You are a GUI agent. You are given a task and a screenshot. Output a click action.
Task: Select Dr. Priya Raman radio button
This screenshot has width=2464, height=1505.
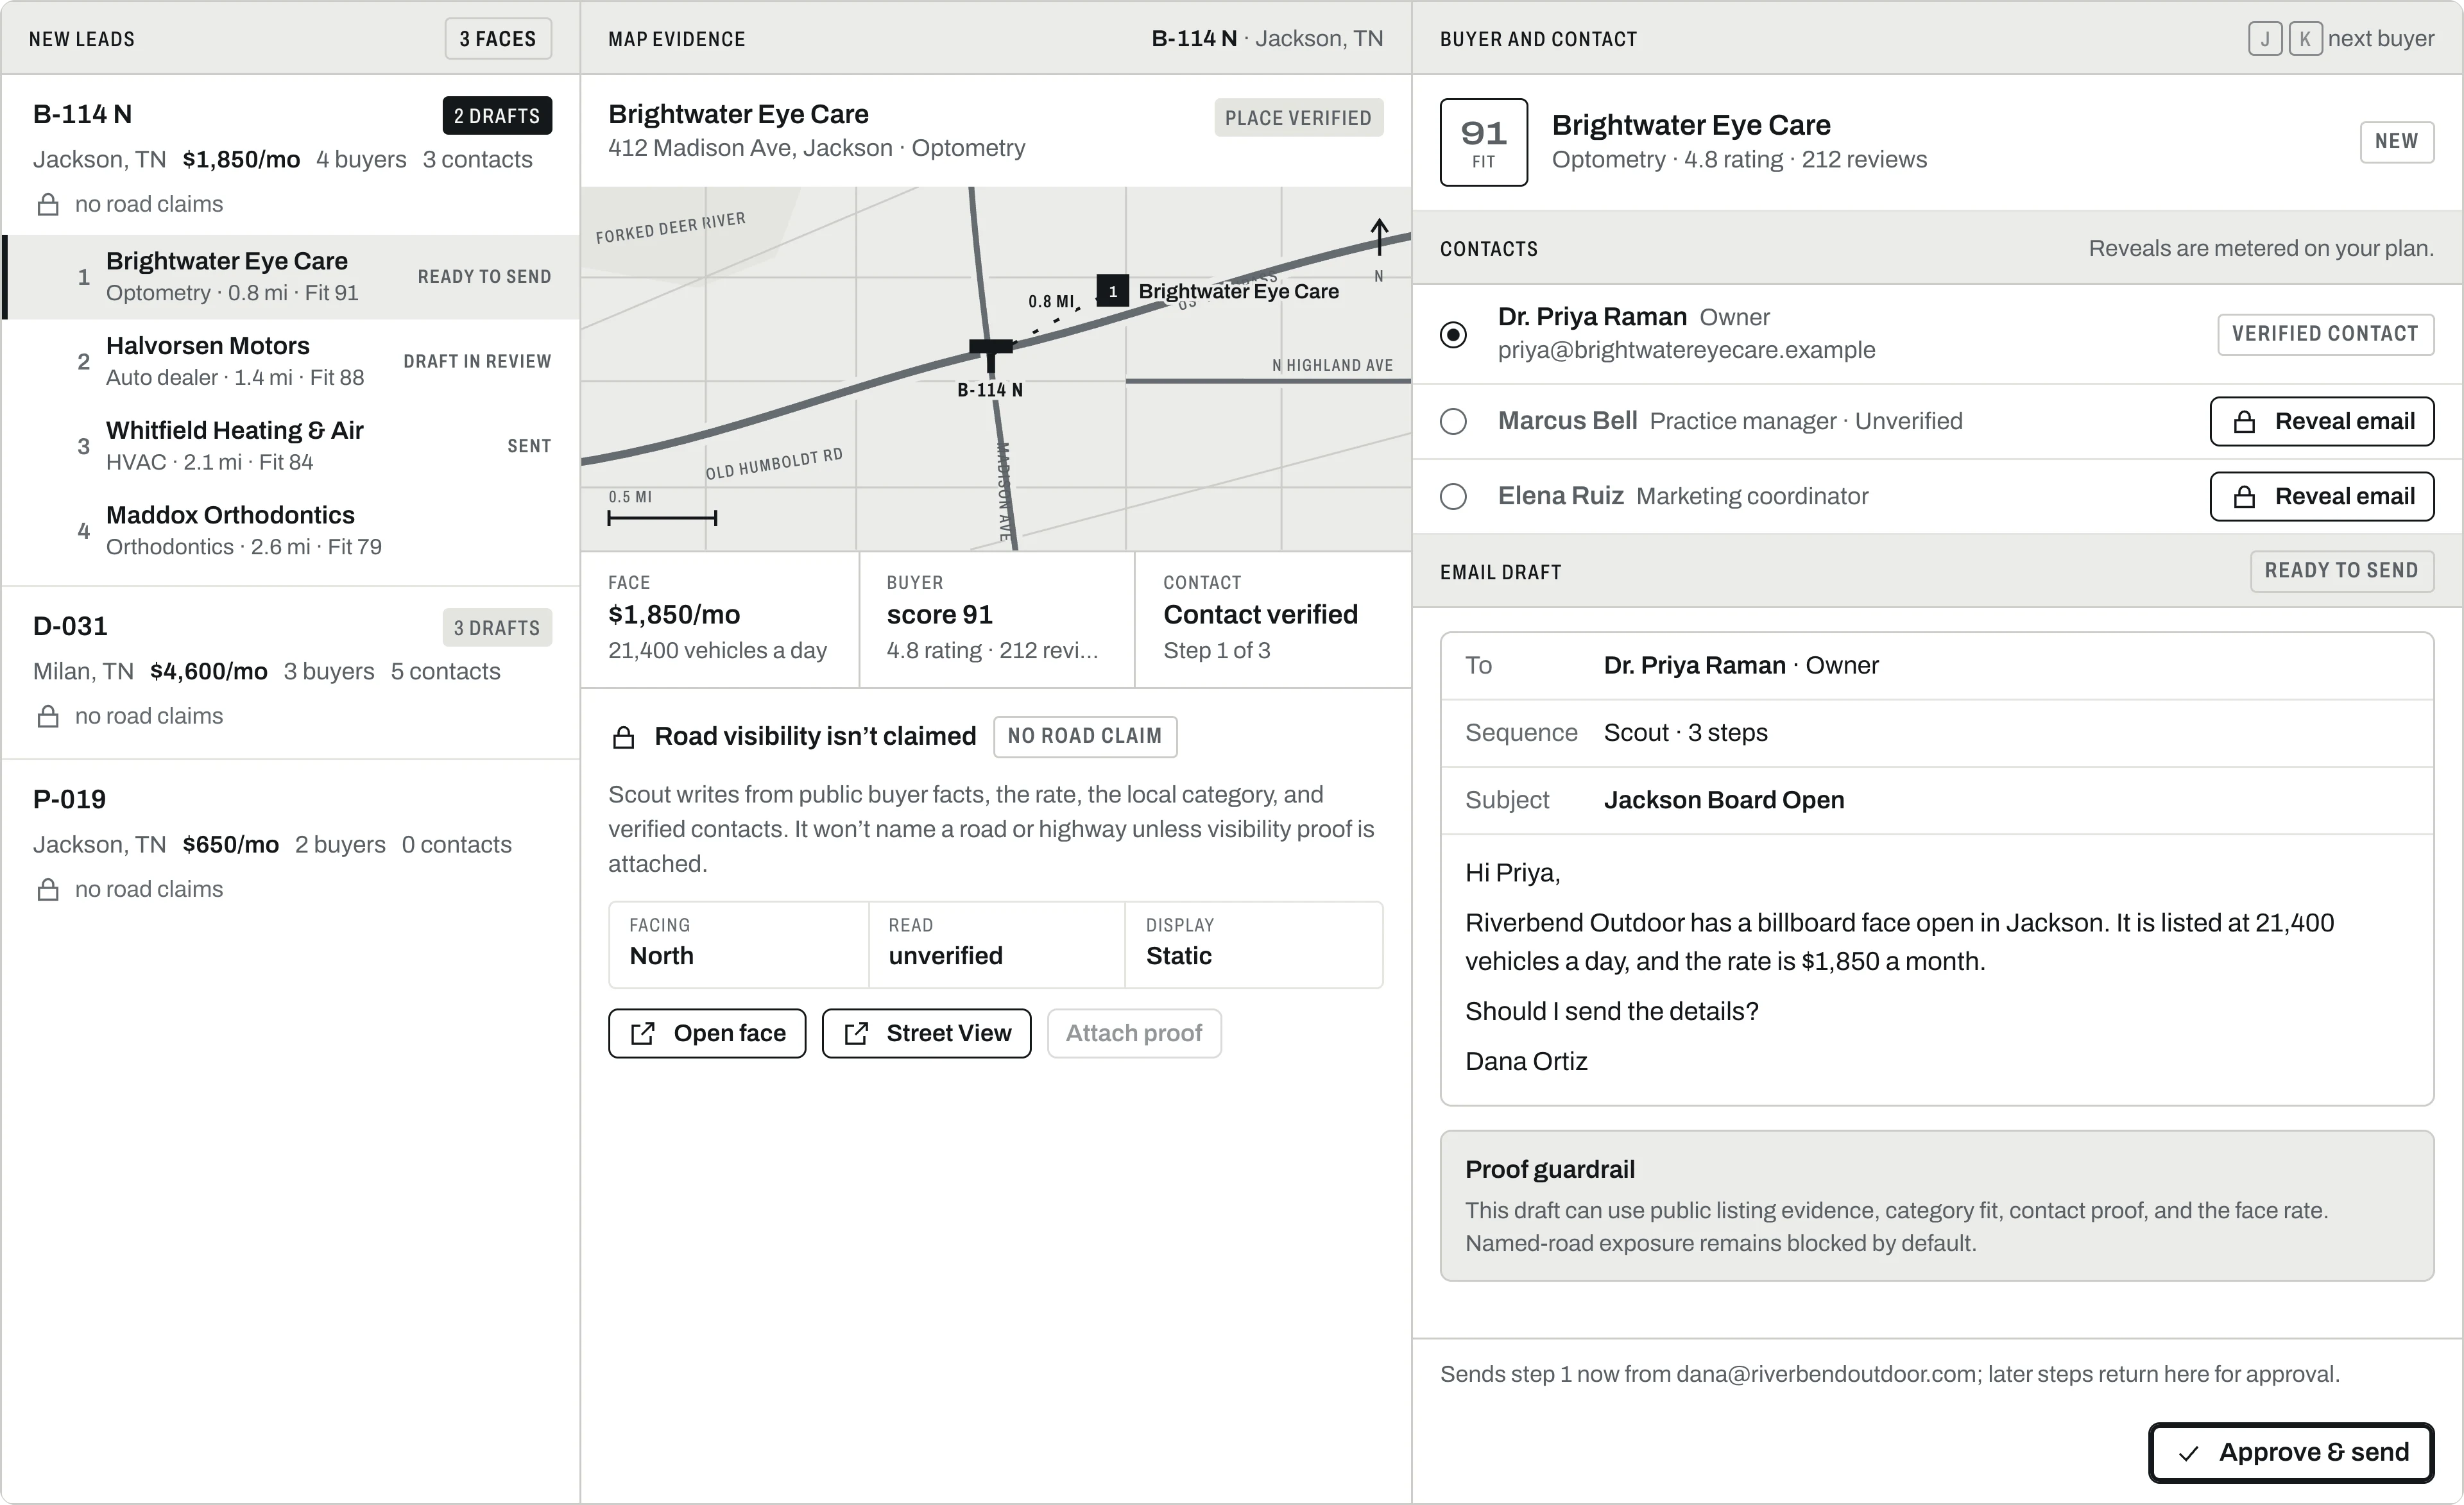[x=1453, y=334]
